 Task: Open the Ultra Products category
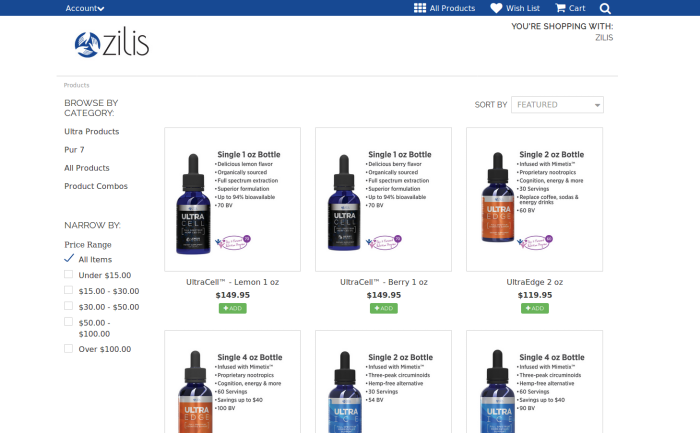click(92, 132)
